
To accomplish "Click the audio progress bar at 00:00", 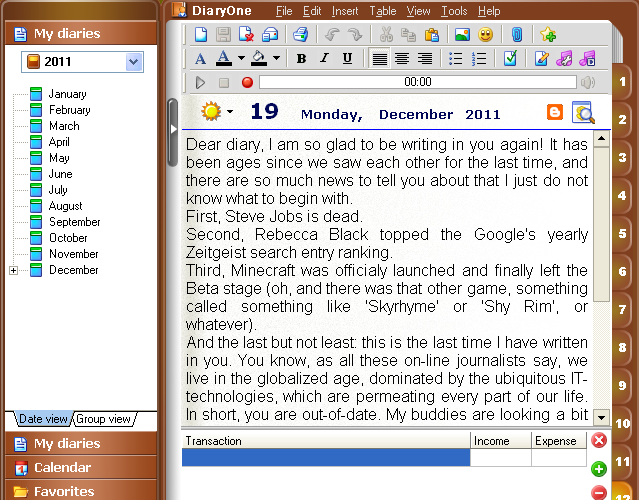I will tap(418, 82).
